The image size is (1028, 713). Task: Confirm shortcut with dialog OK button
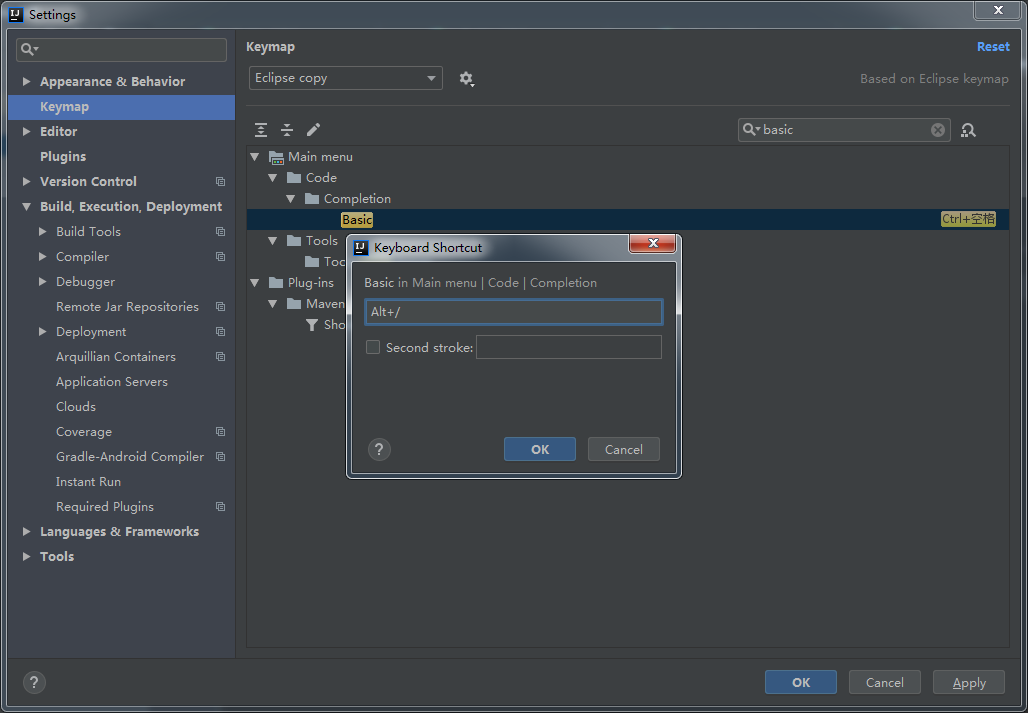(540, 450)
